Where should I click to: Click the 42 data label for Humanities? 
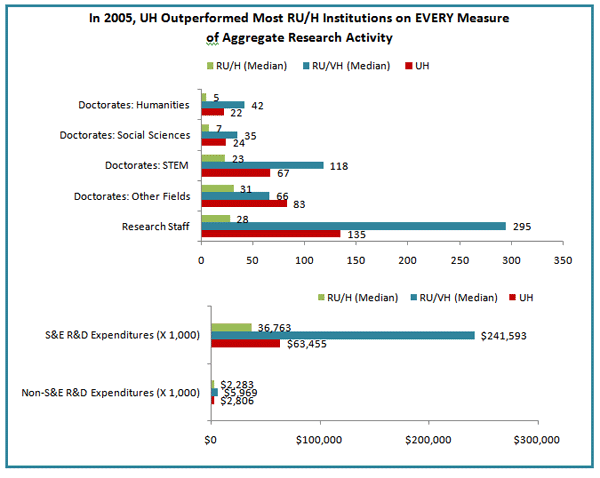(x=258, y=104)
